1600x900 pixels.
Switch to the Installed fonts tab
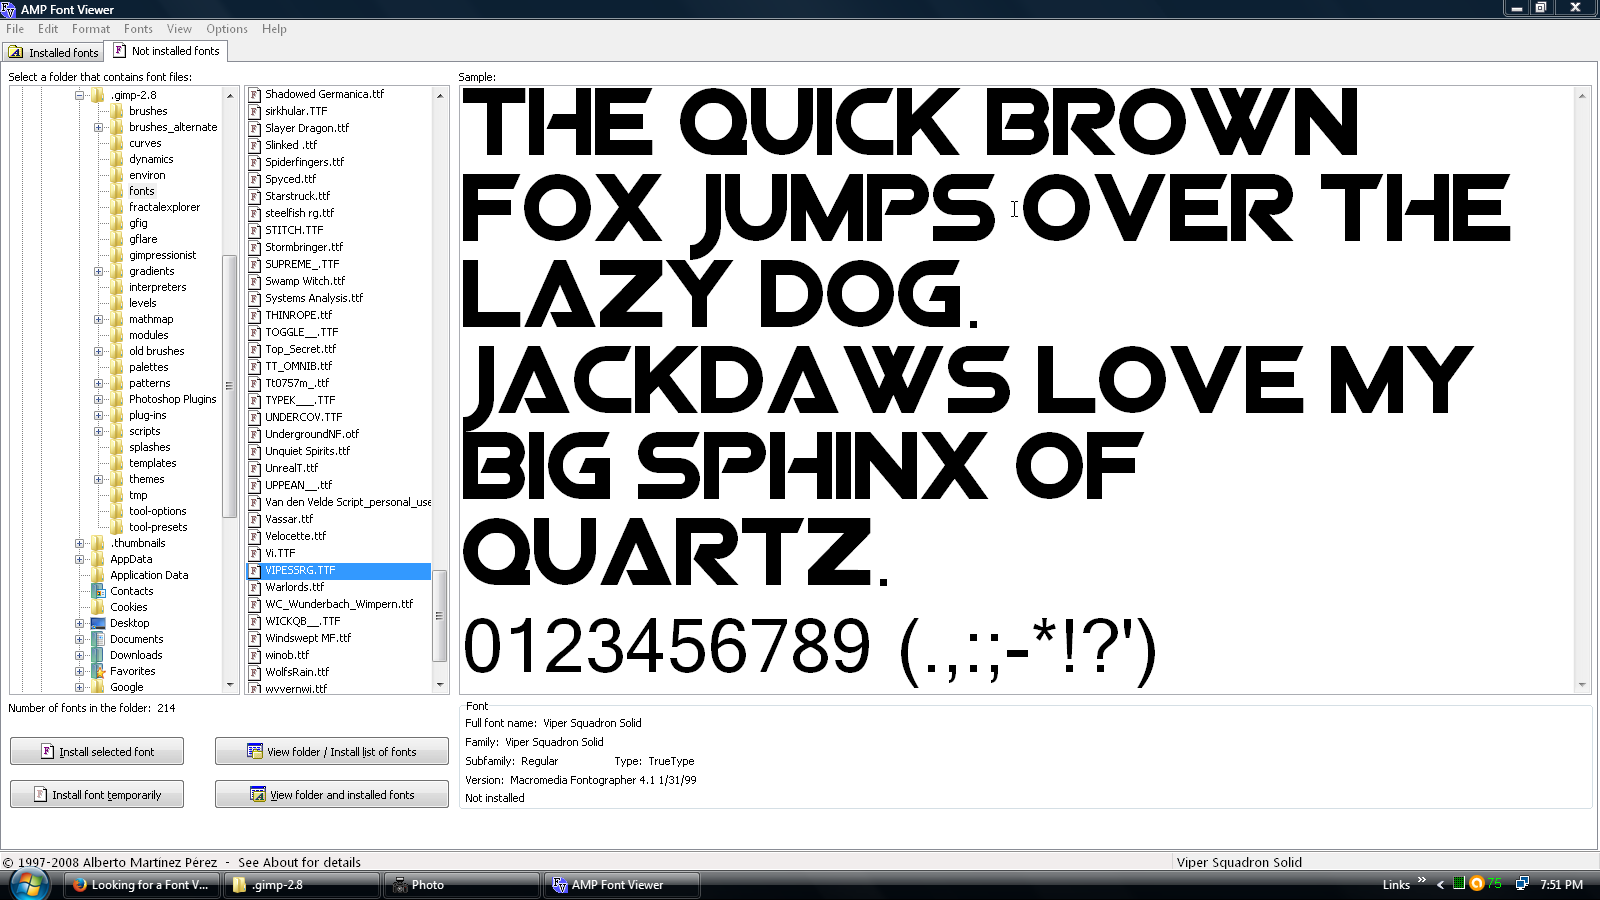pos(53,52)
